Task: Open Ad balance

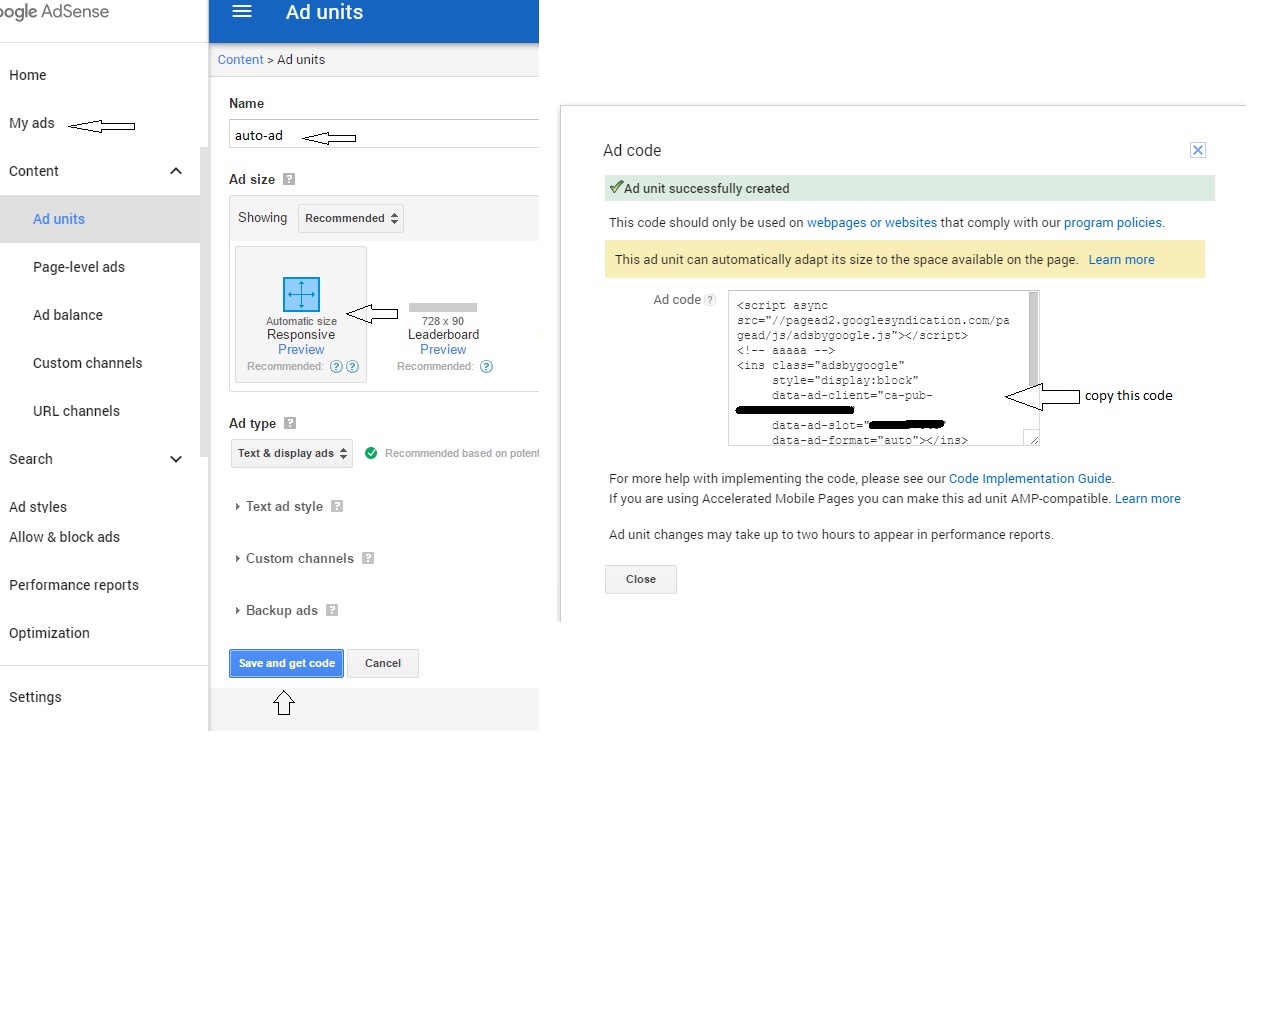Action: coord(68,315)
